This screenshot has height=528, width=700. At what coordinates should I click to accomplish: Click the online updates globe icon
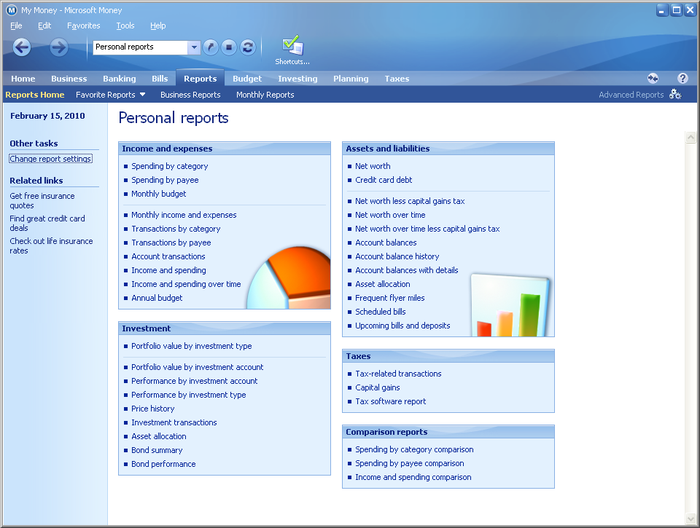click(x=653, y=79)
